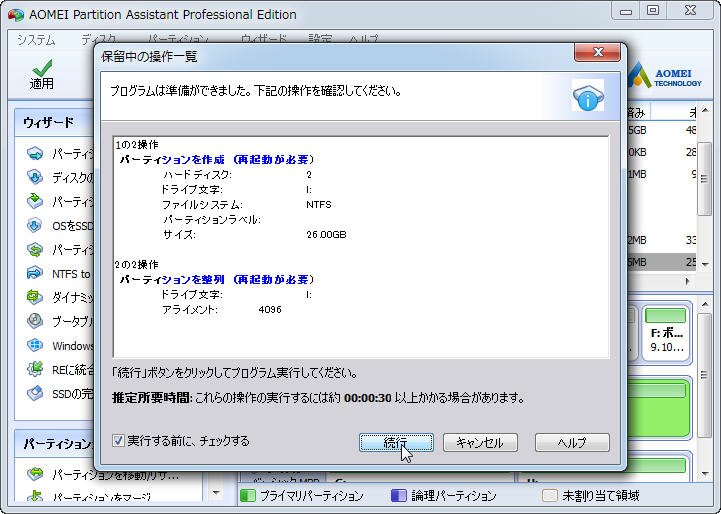Expand the left panel bottom dropdown arrow

pos(216,493)
